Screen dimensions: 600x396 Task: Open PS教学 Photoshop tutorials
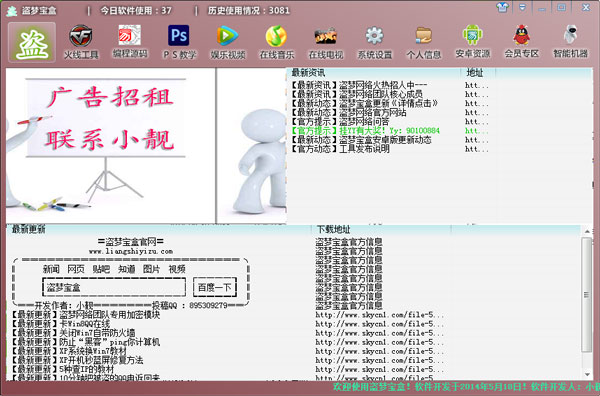coord(179,42)
